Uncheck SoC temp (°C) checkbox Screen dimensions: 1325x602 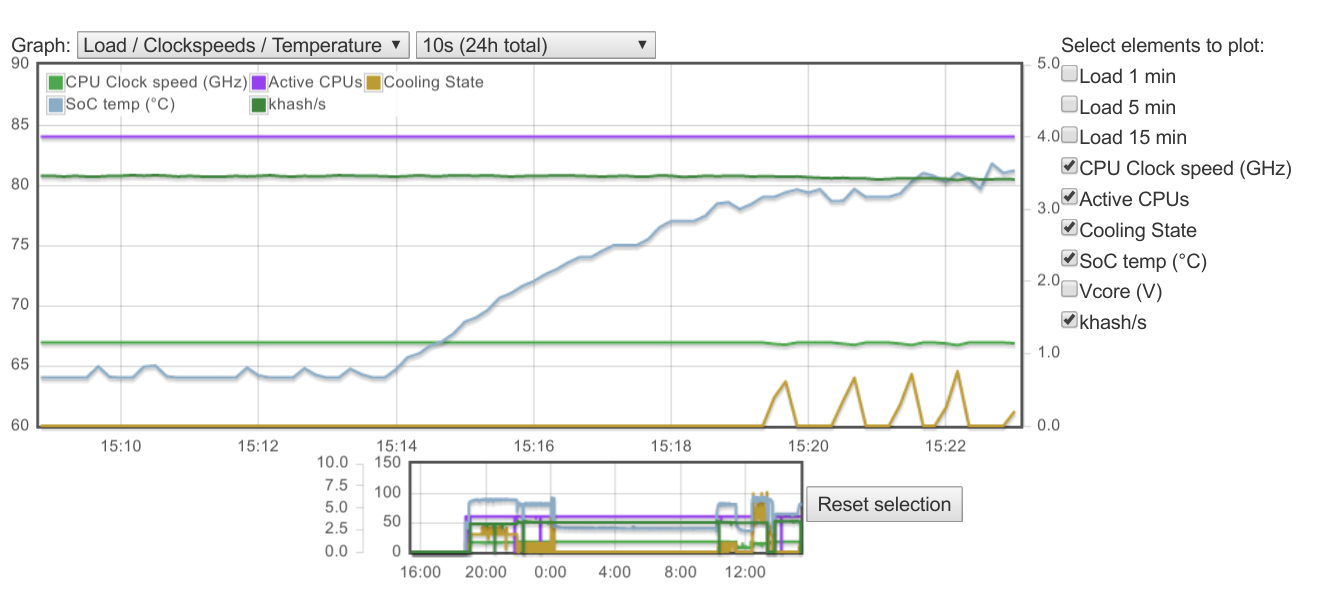pyautogui.click(x=1069, y=259)
